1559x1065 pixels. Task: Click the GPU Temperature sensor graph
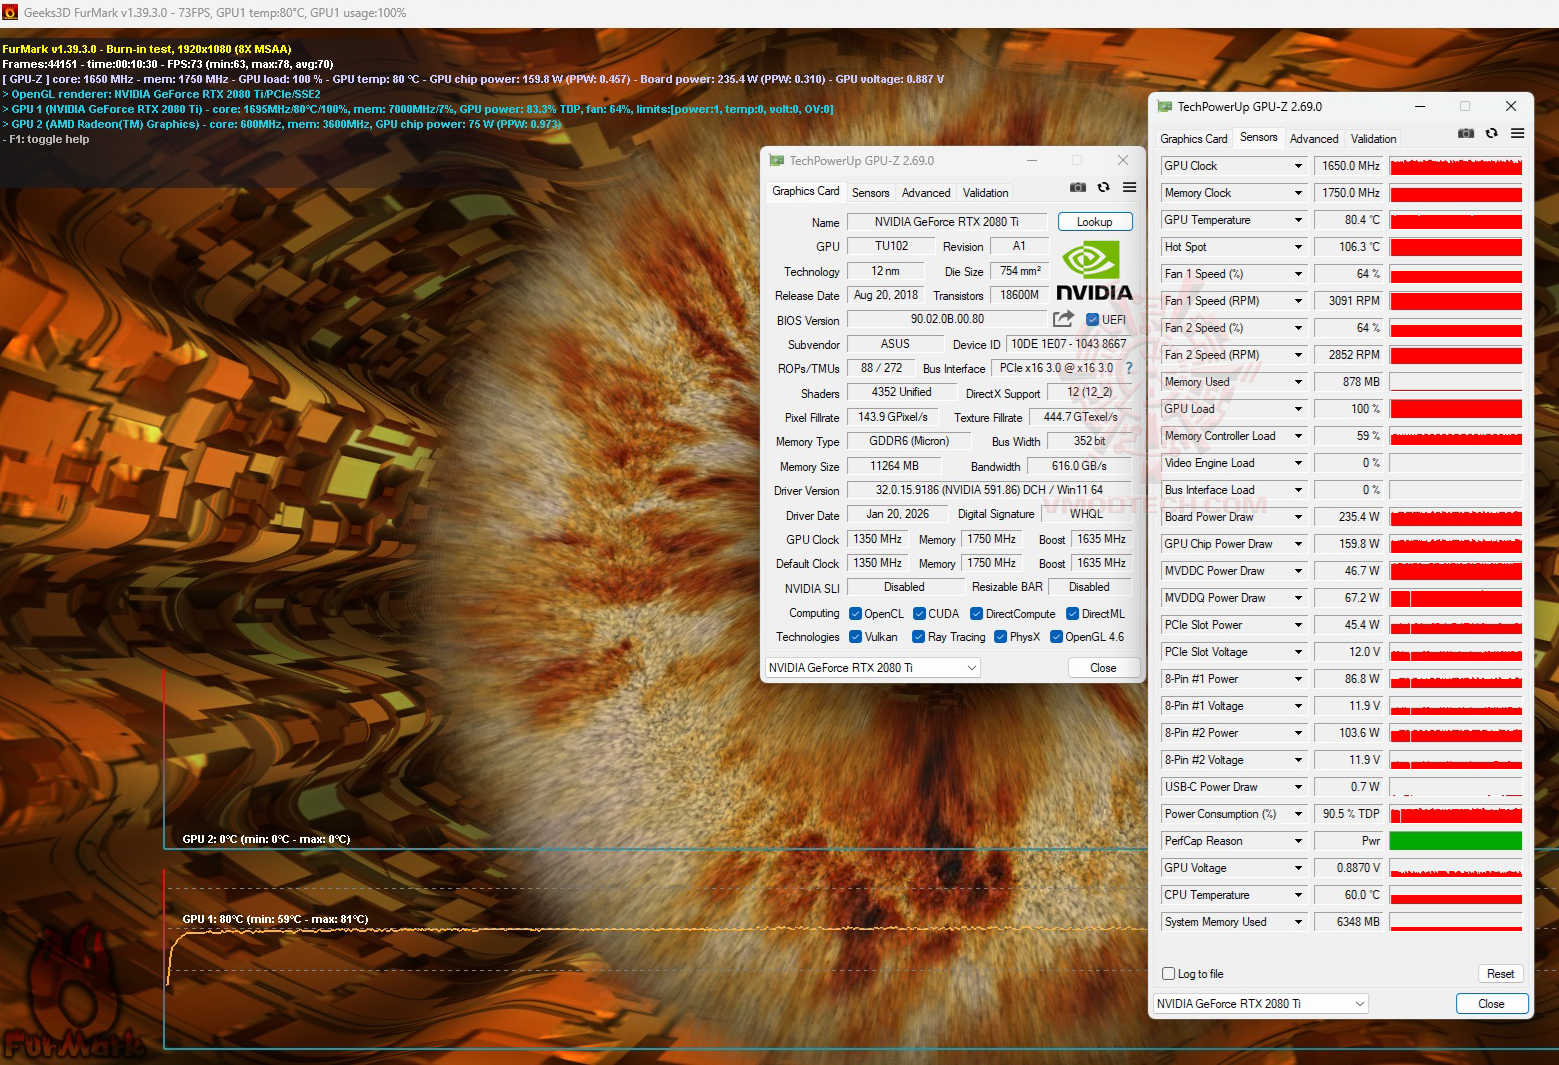tap(1456, 220)
